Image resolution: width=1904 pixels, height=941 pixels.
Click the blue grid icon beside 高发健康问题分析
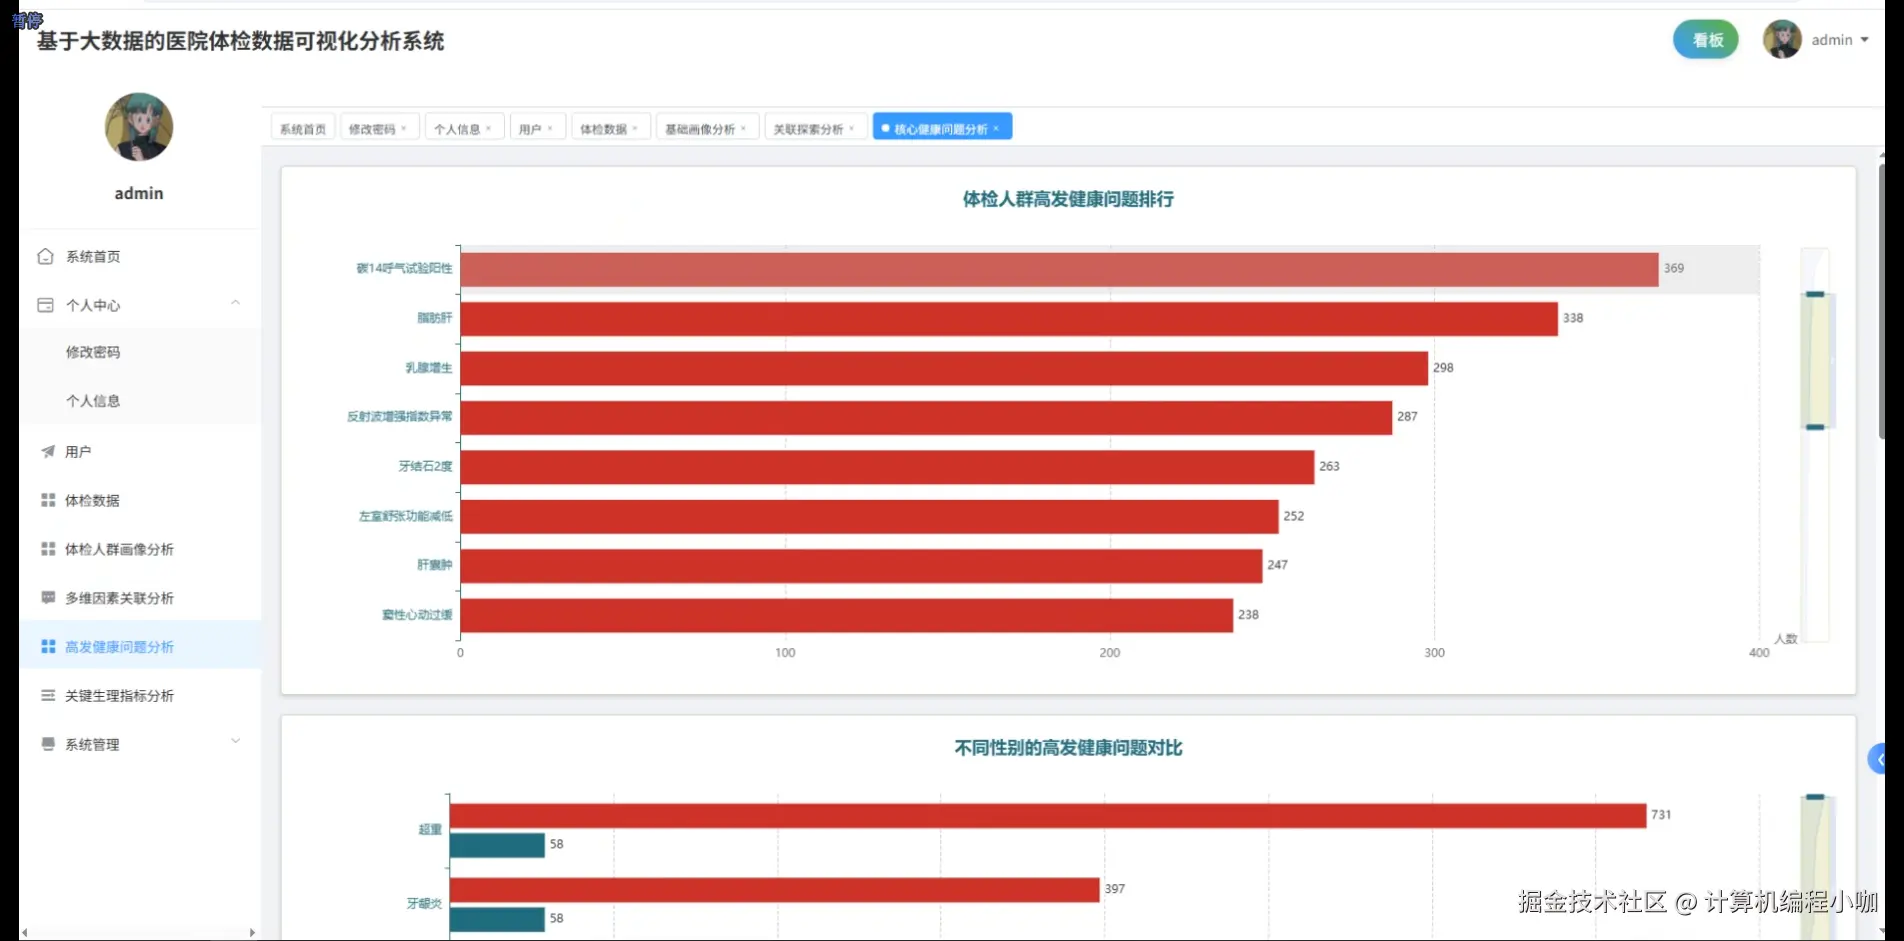click(x=48, y=647)
